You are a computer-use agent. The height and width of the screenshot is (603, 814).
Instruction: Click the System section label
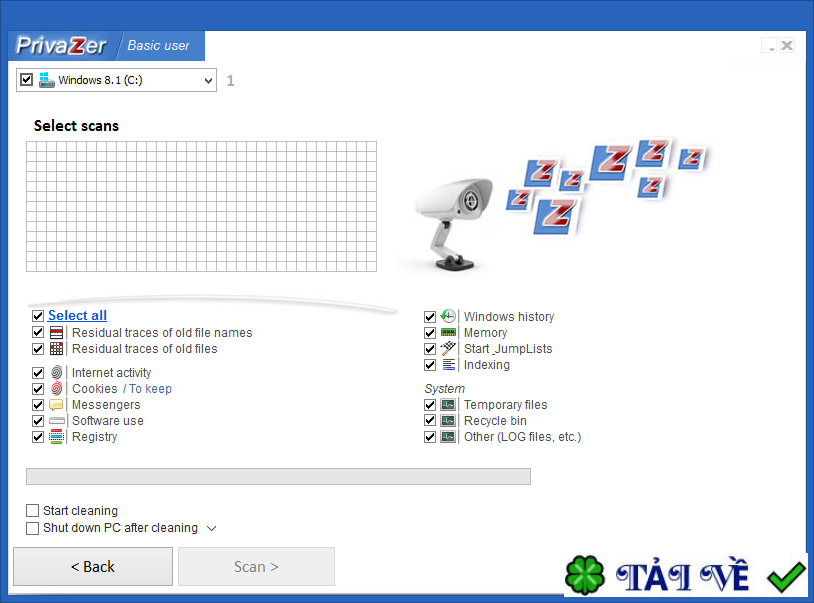pyautogui.click(x=444, y=389)
